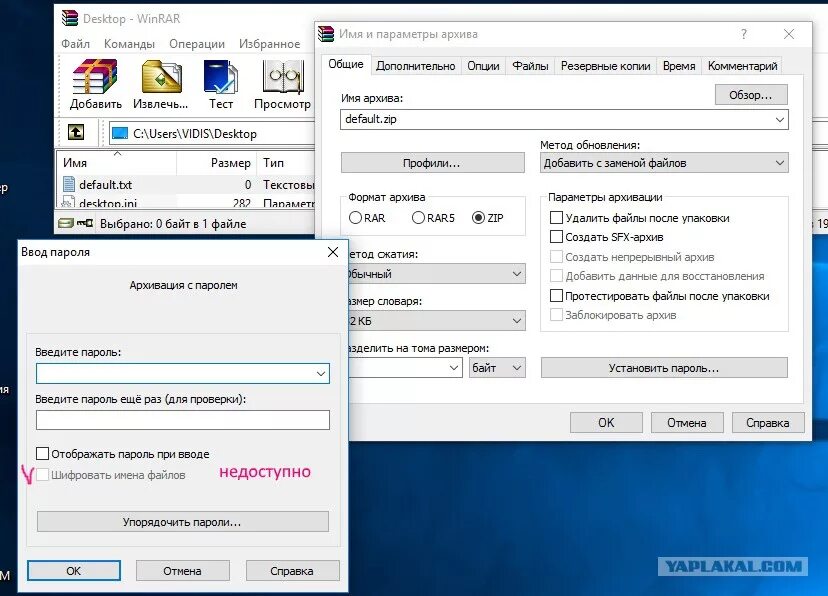Open the Операции menu in WinRAR
This screenshot has height=596, width=828.
point(197,44)
